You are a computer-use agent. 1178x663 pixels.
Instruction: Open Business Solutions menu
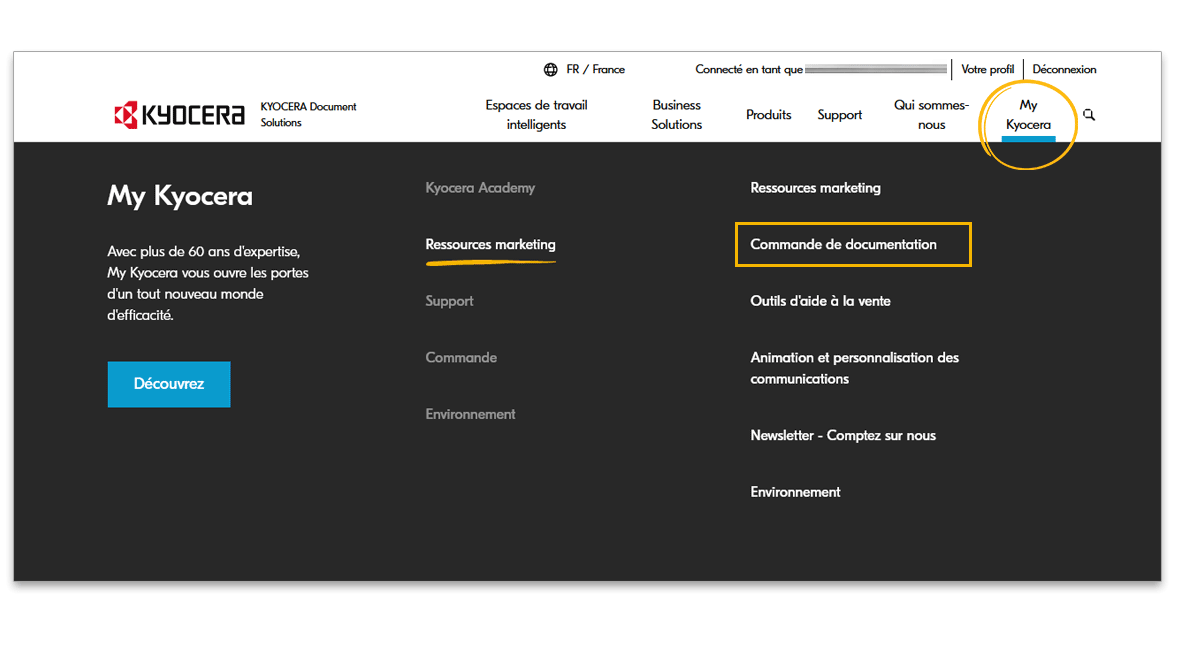coord(676,115)
